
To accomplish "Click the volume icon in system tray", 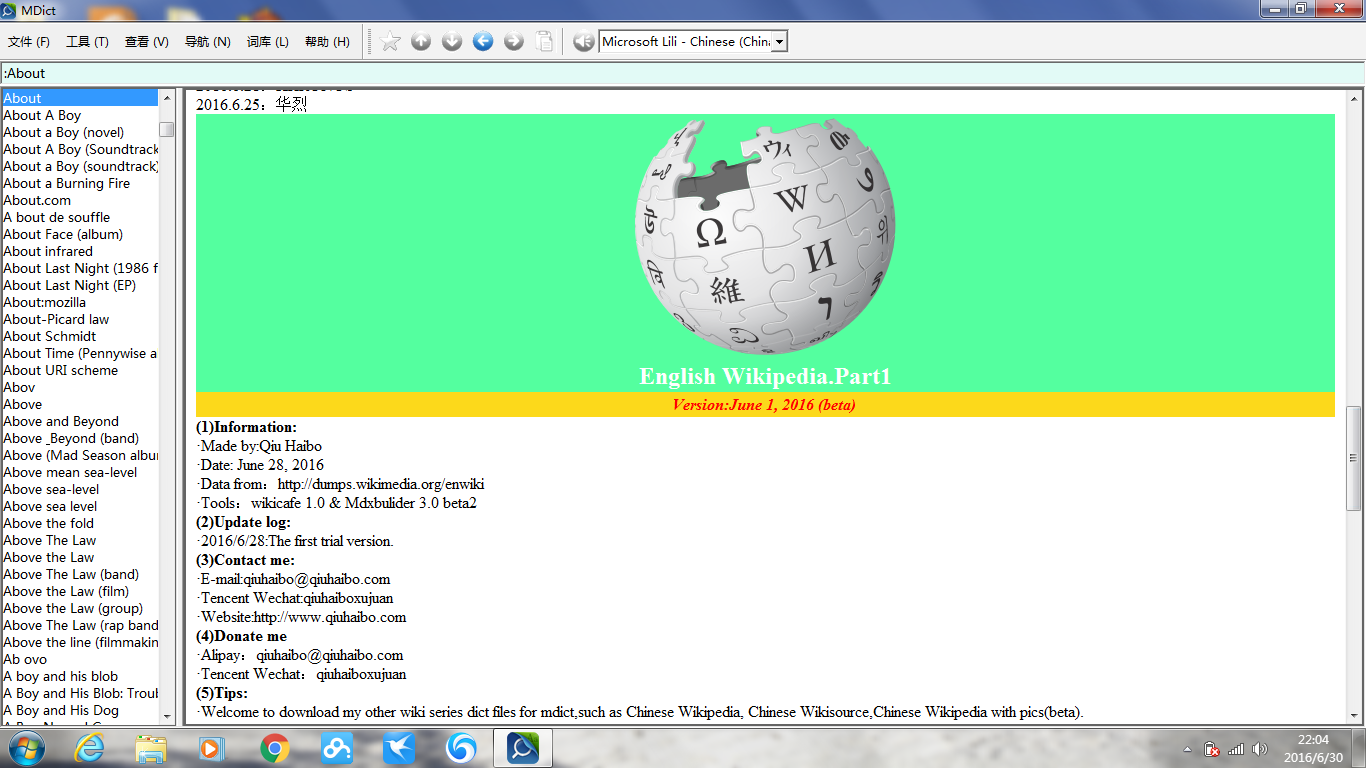I will [1259, 749].
